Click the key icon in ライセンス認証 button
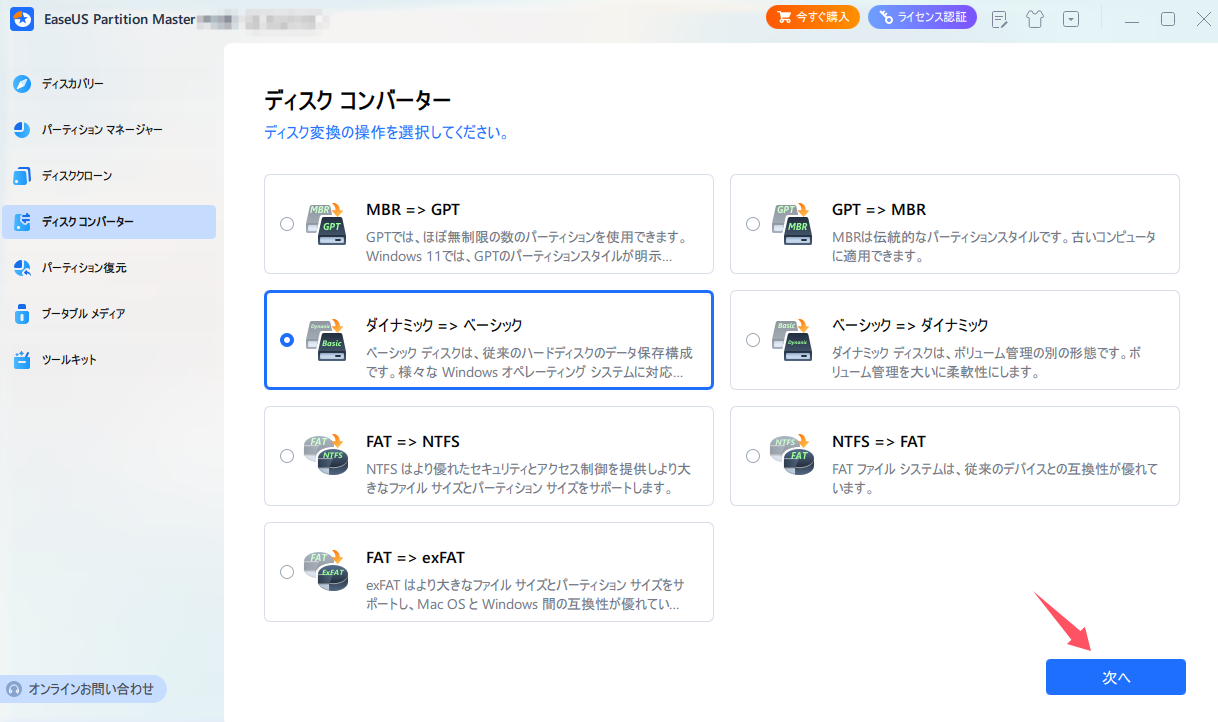 pyautogui.click(x=884, y=17)
